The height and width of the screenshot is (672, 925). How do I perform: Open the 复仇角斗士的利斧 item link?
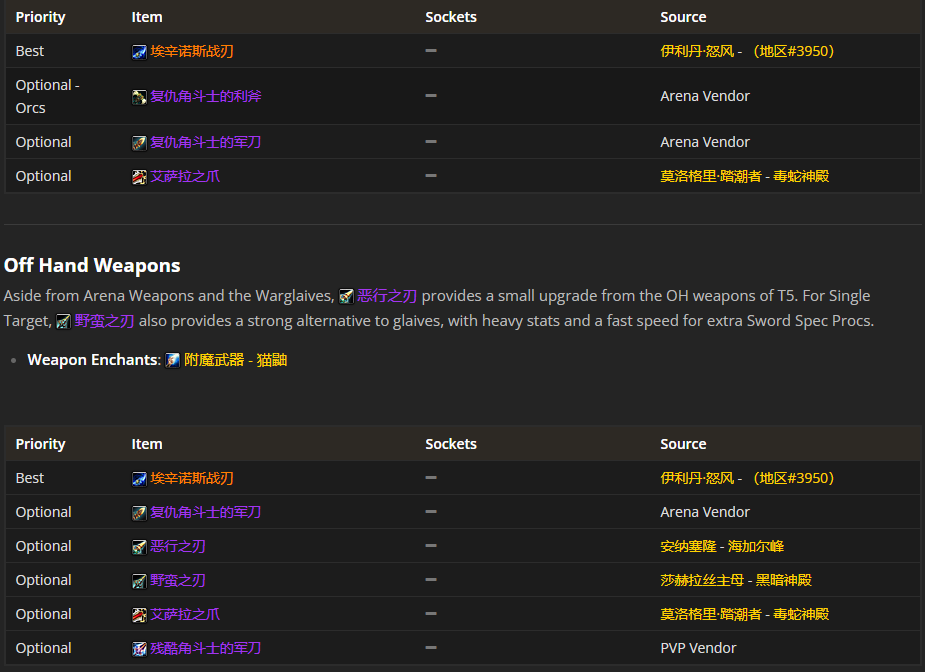pyautogui.click(x=205, y=97)
